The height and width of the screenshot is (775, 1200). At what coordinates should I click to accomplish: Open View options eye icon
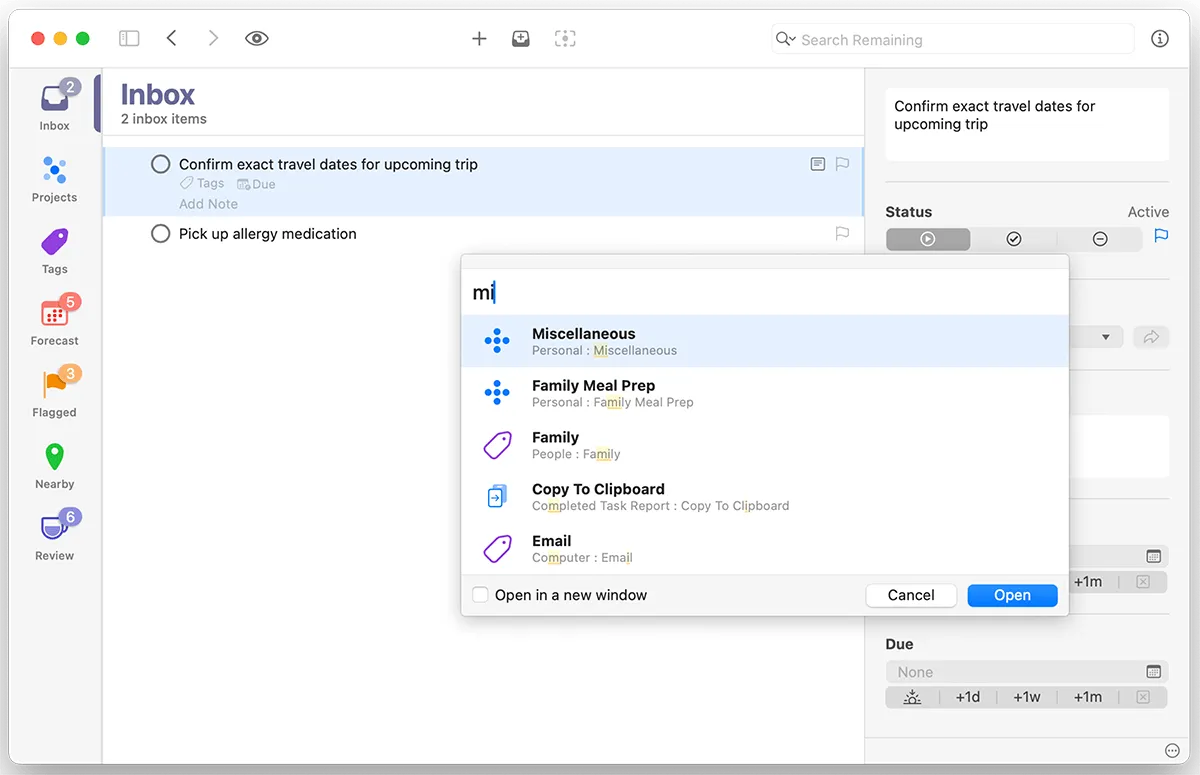(257, 38)
